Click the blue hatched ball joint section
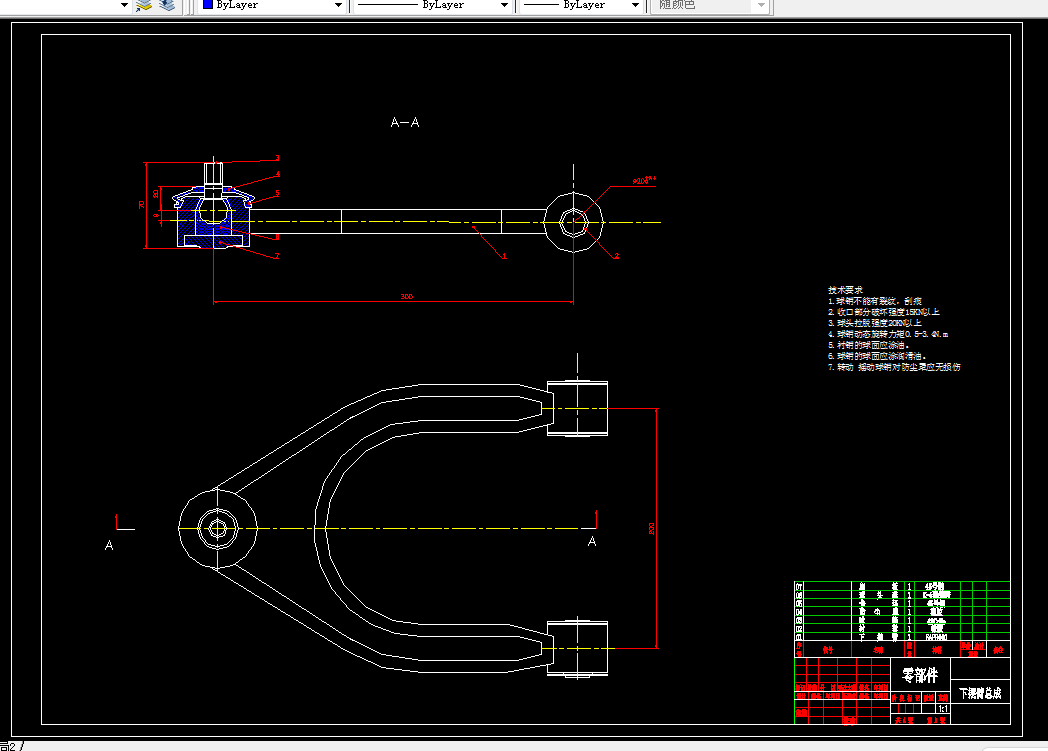This screenshot has width=1048, height=751. [214, 217]
